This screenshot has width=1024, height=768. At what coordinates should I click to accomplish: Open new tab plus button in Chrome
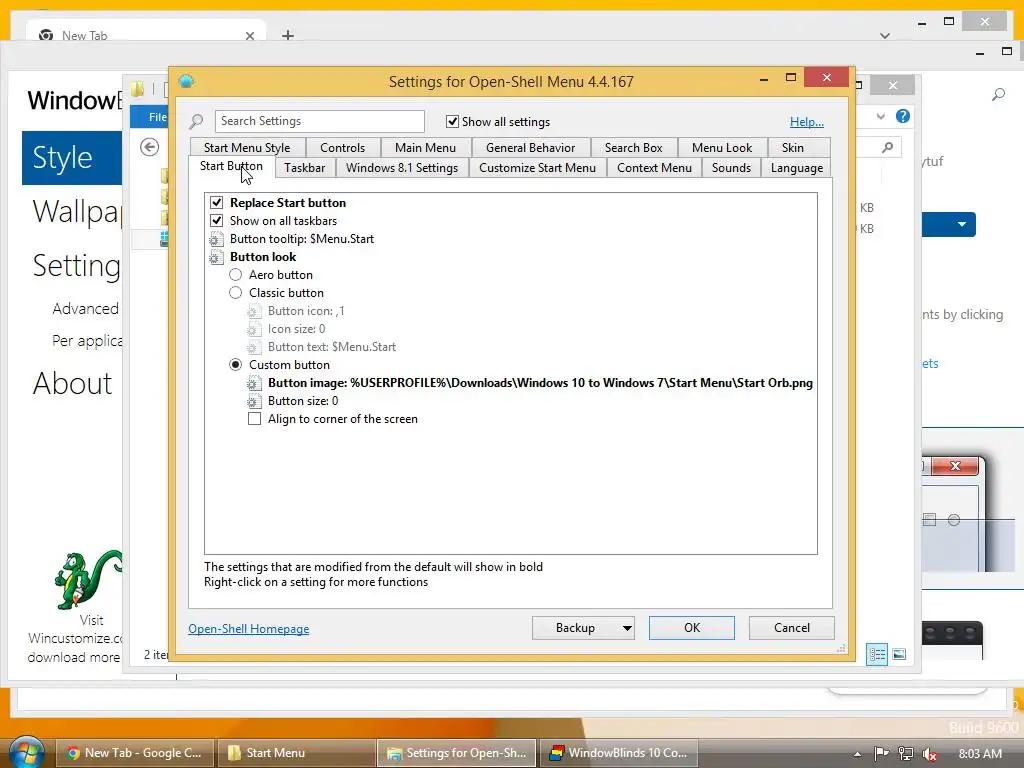click(288, 35)
